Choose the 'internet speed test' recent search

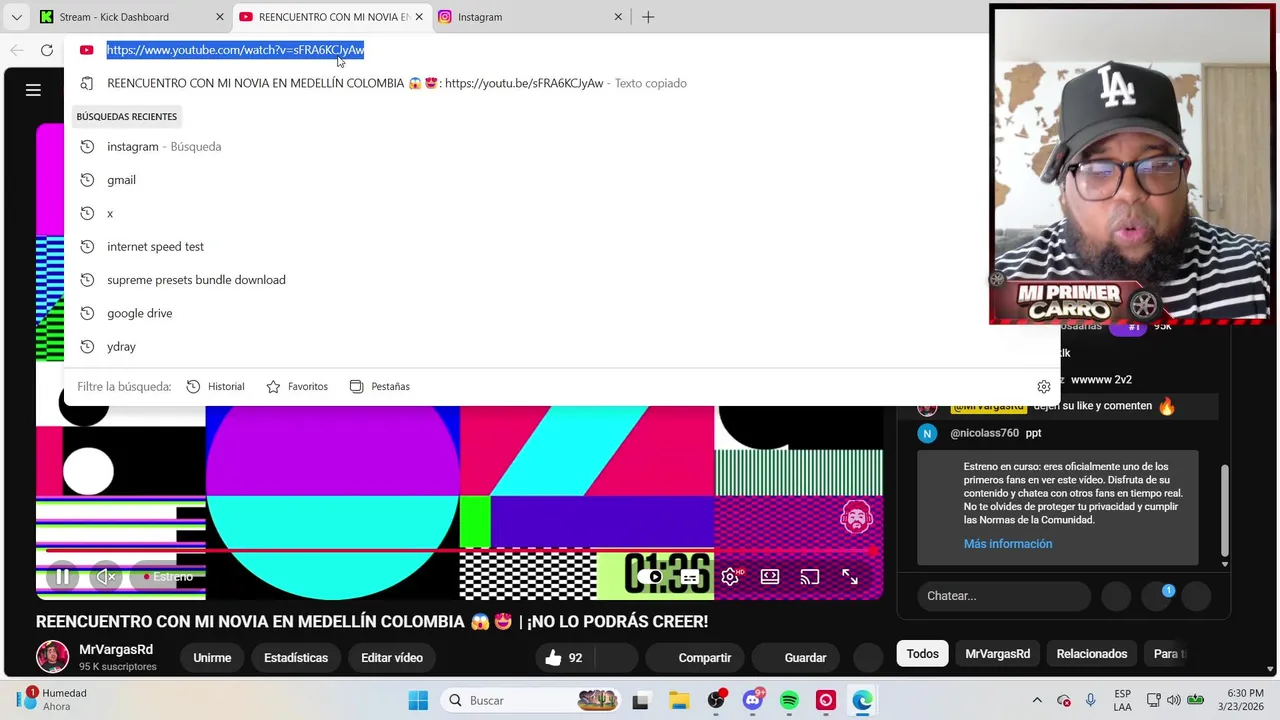coord(562,246)
